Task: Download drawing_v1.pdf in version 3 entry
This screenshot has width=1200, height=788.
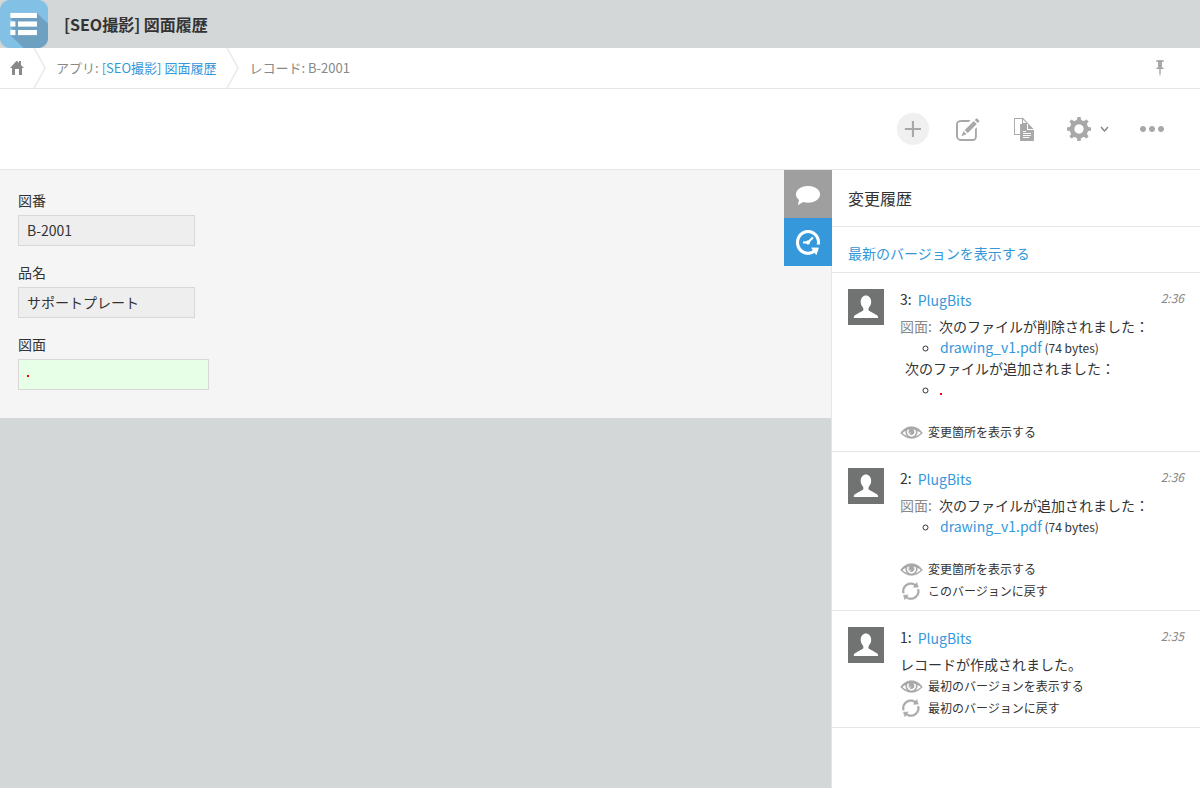Action: pos(991,348)
